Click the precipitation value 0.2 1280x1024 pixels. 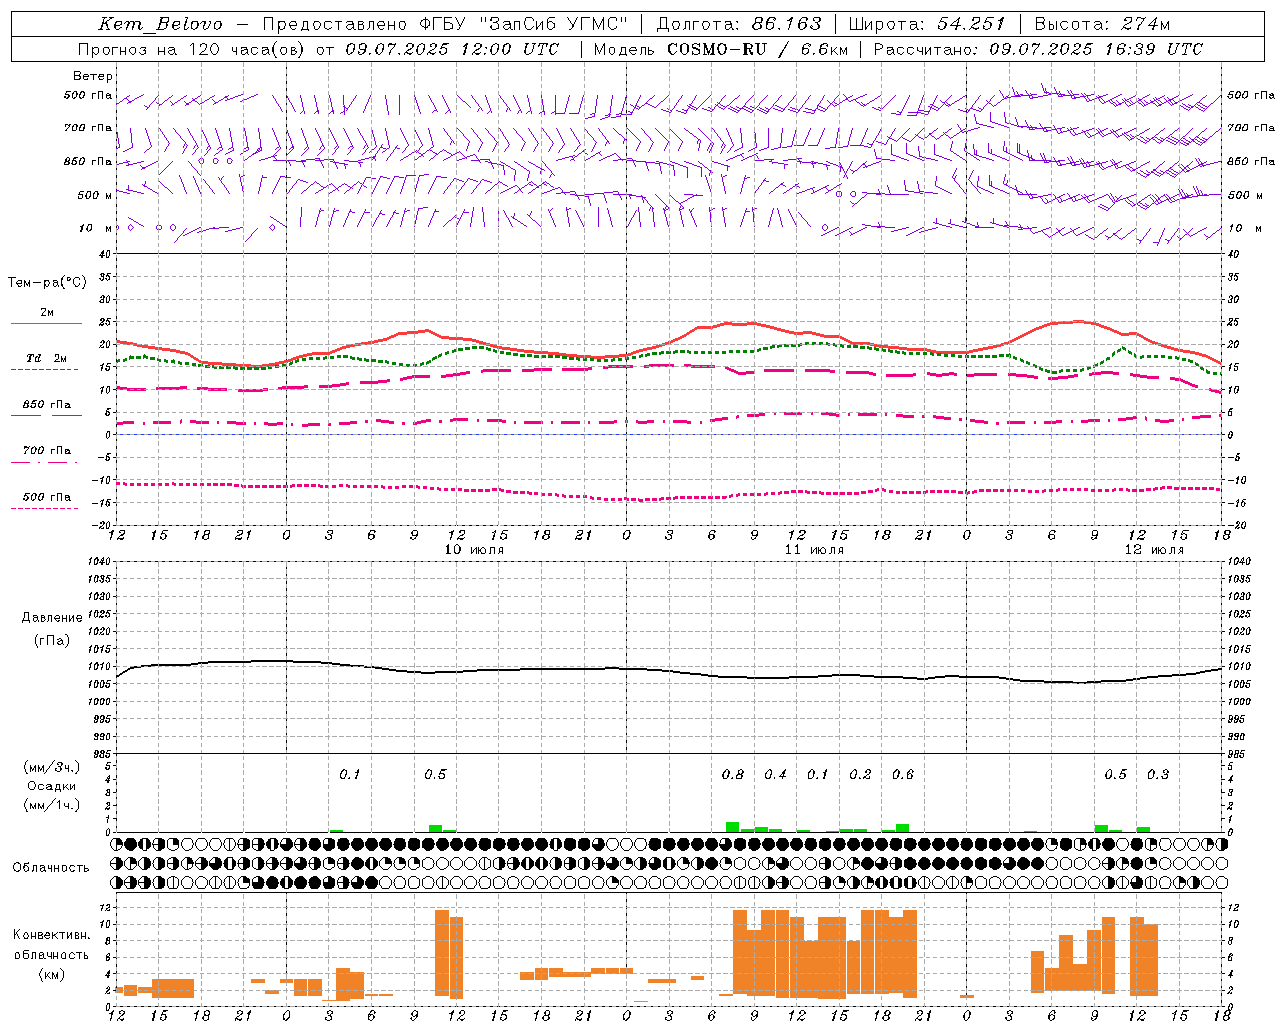(x=860, y=775)
